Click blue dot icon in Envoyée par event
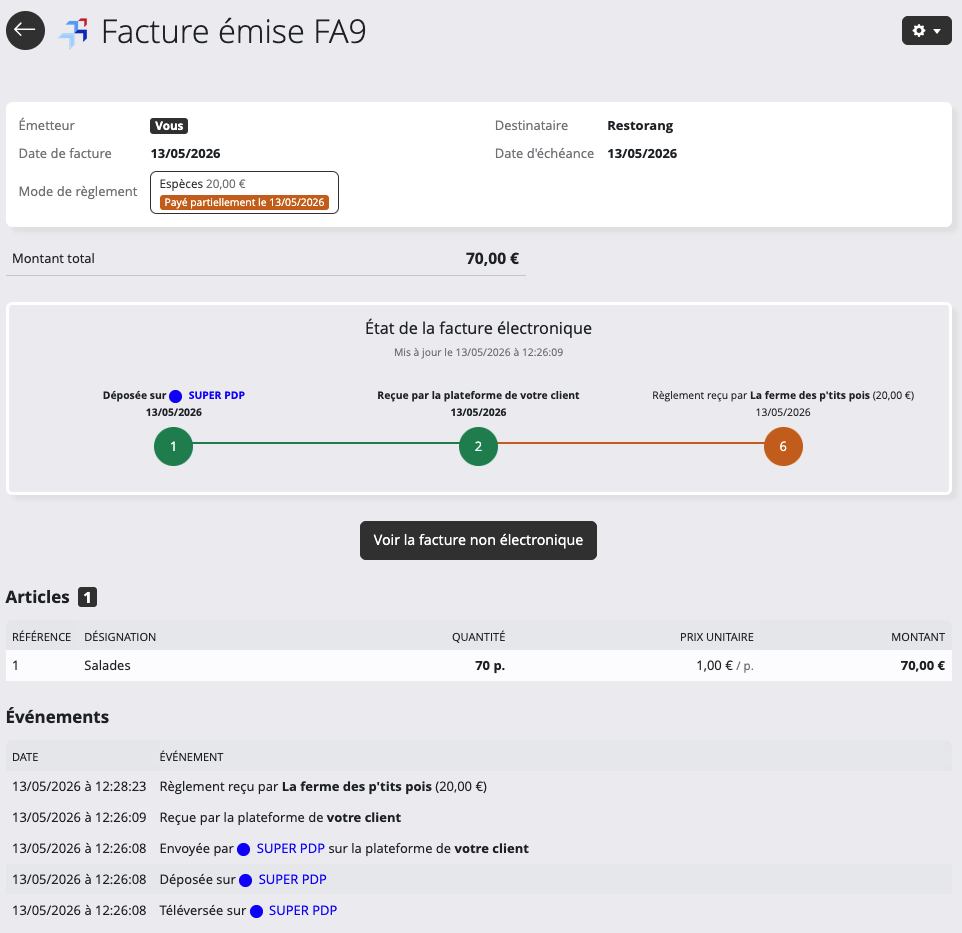Viewport: 962px width, 933px height. click(244, 850)
